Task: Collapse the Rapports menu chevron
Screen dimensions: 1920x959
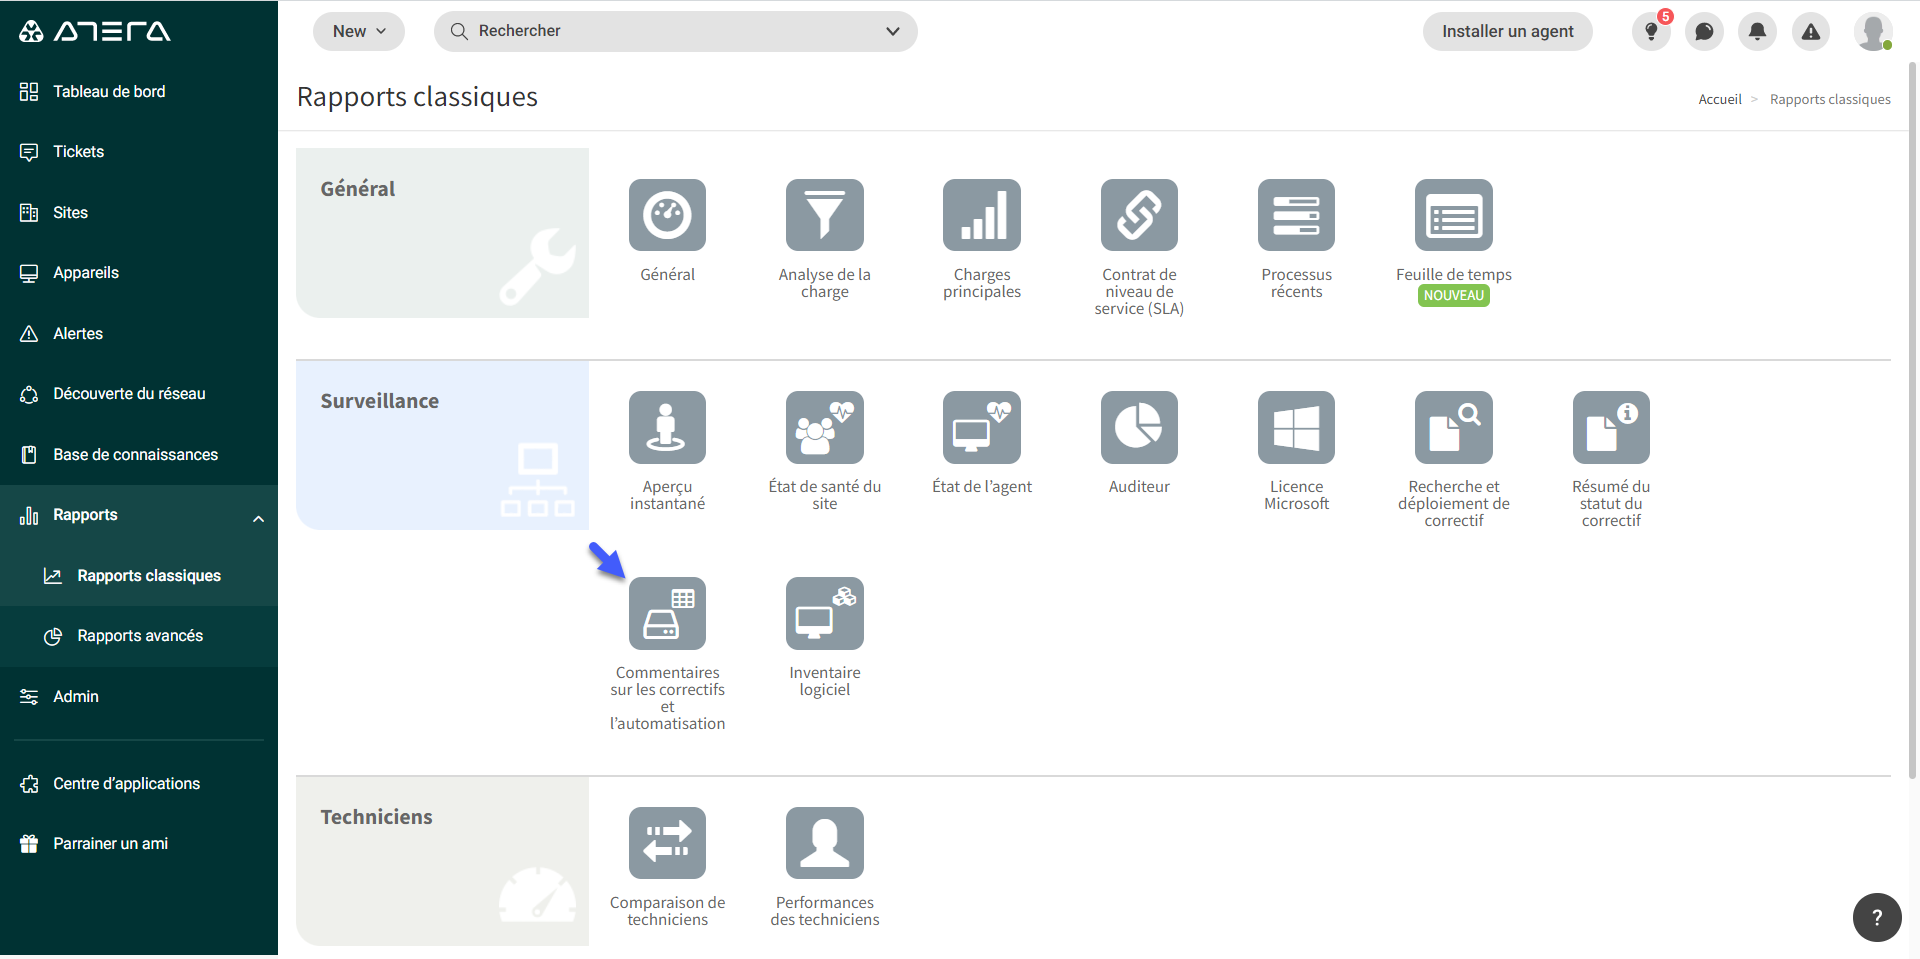Action: point(258,518)
